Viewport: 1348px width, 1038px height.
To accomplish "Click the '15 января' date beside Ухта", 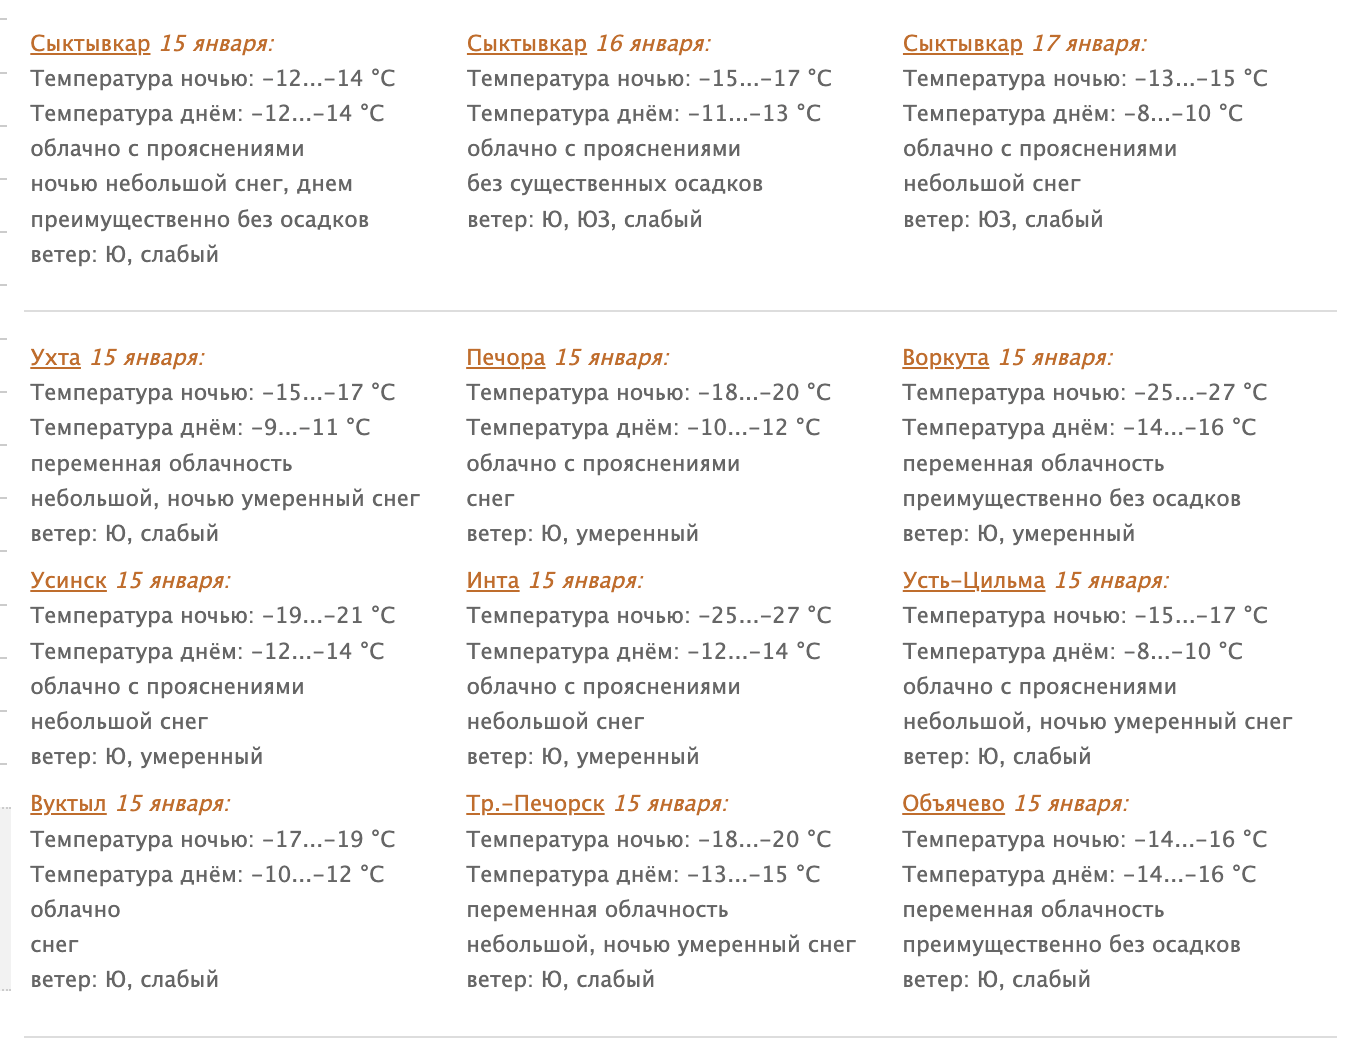I will click(x=147, y=358).
